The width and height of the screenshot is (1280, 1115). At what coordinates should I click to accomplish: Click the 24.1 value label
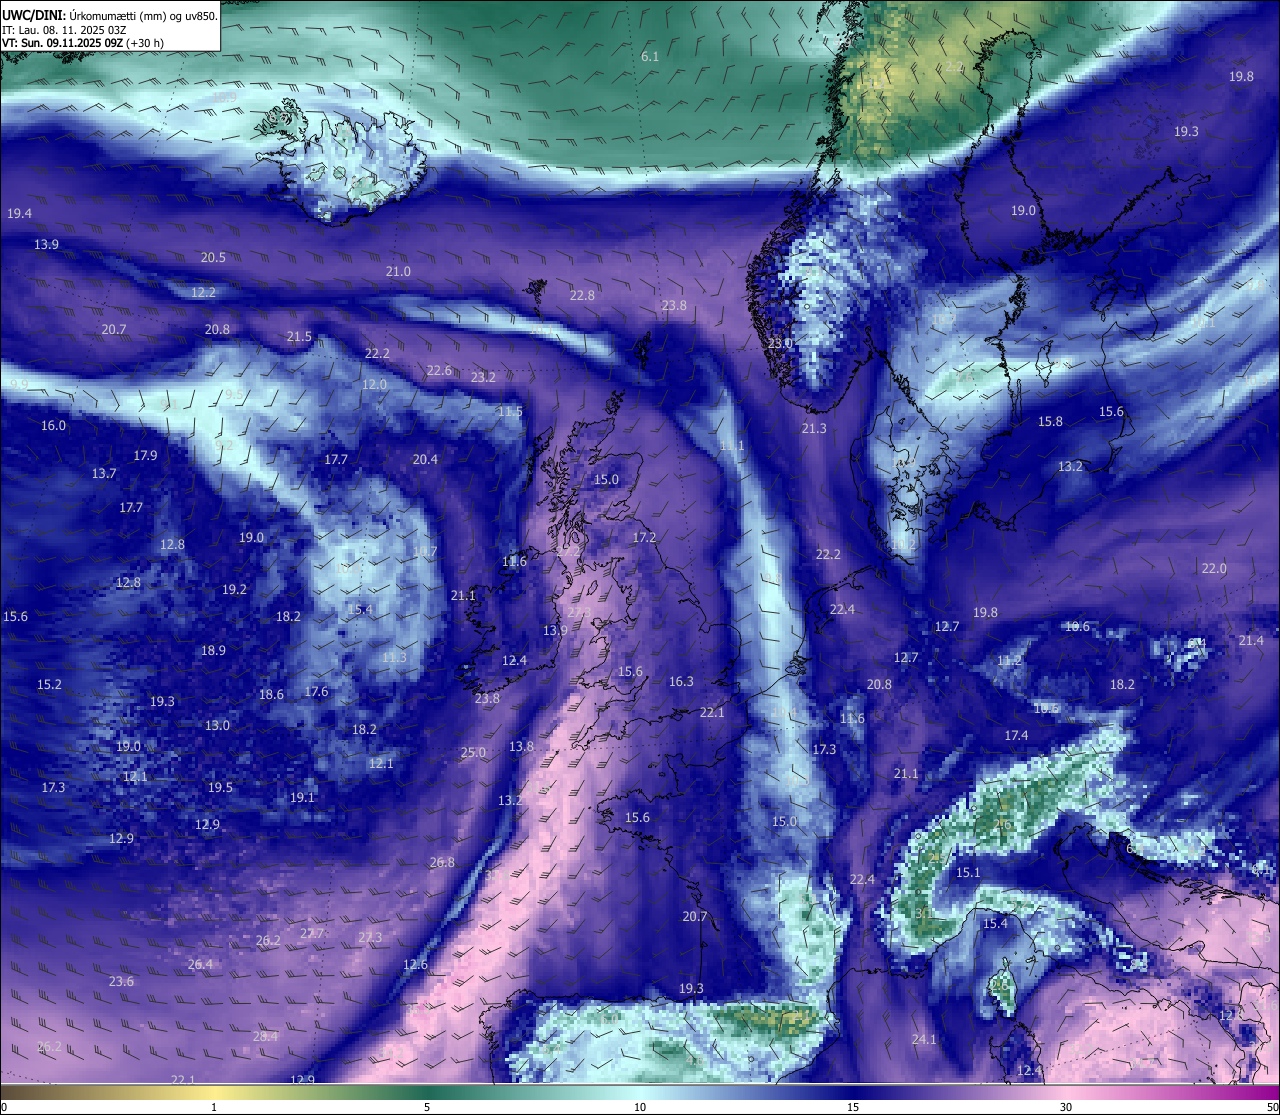[x=924, y=1040]
